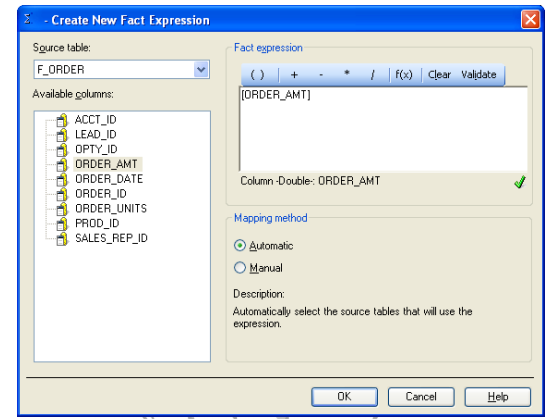Click the ORDER_DATE column icon

coord(62,179)
